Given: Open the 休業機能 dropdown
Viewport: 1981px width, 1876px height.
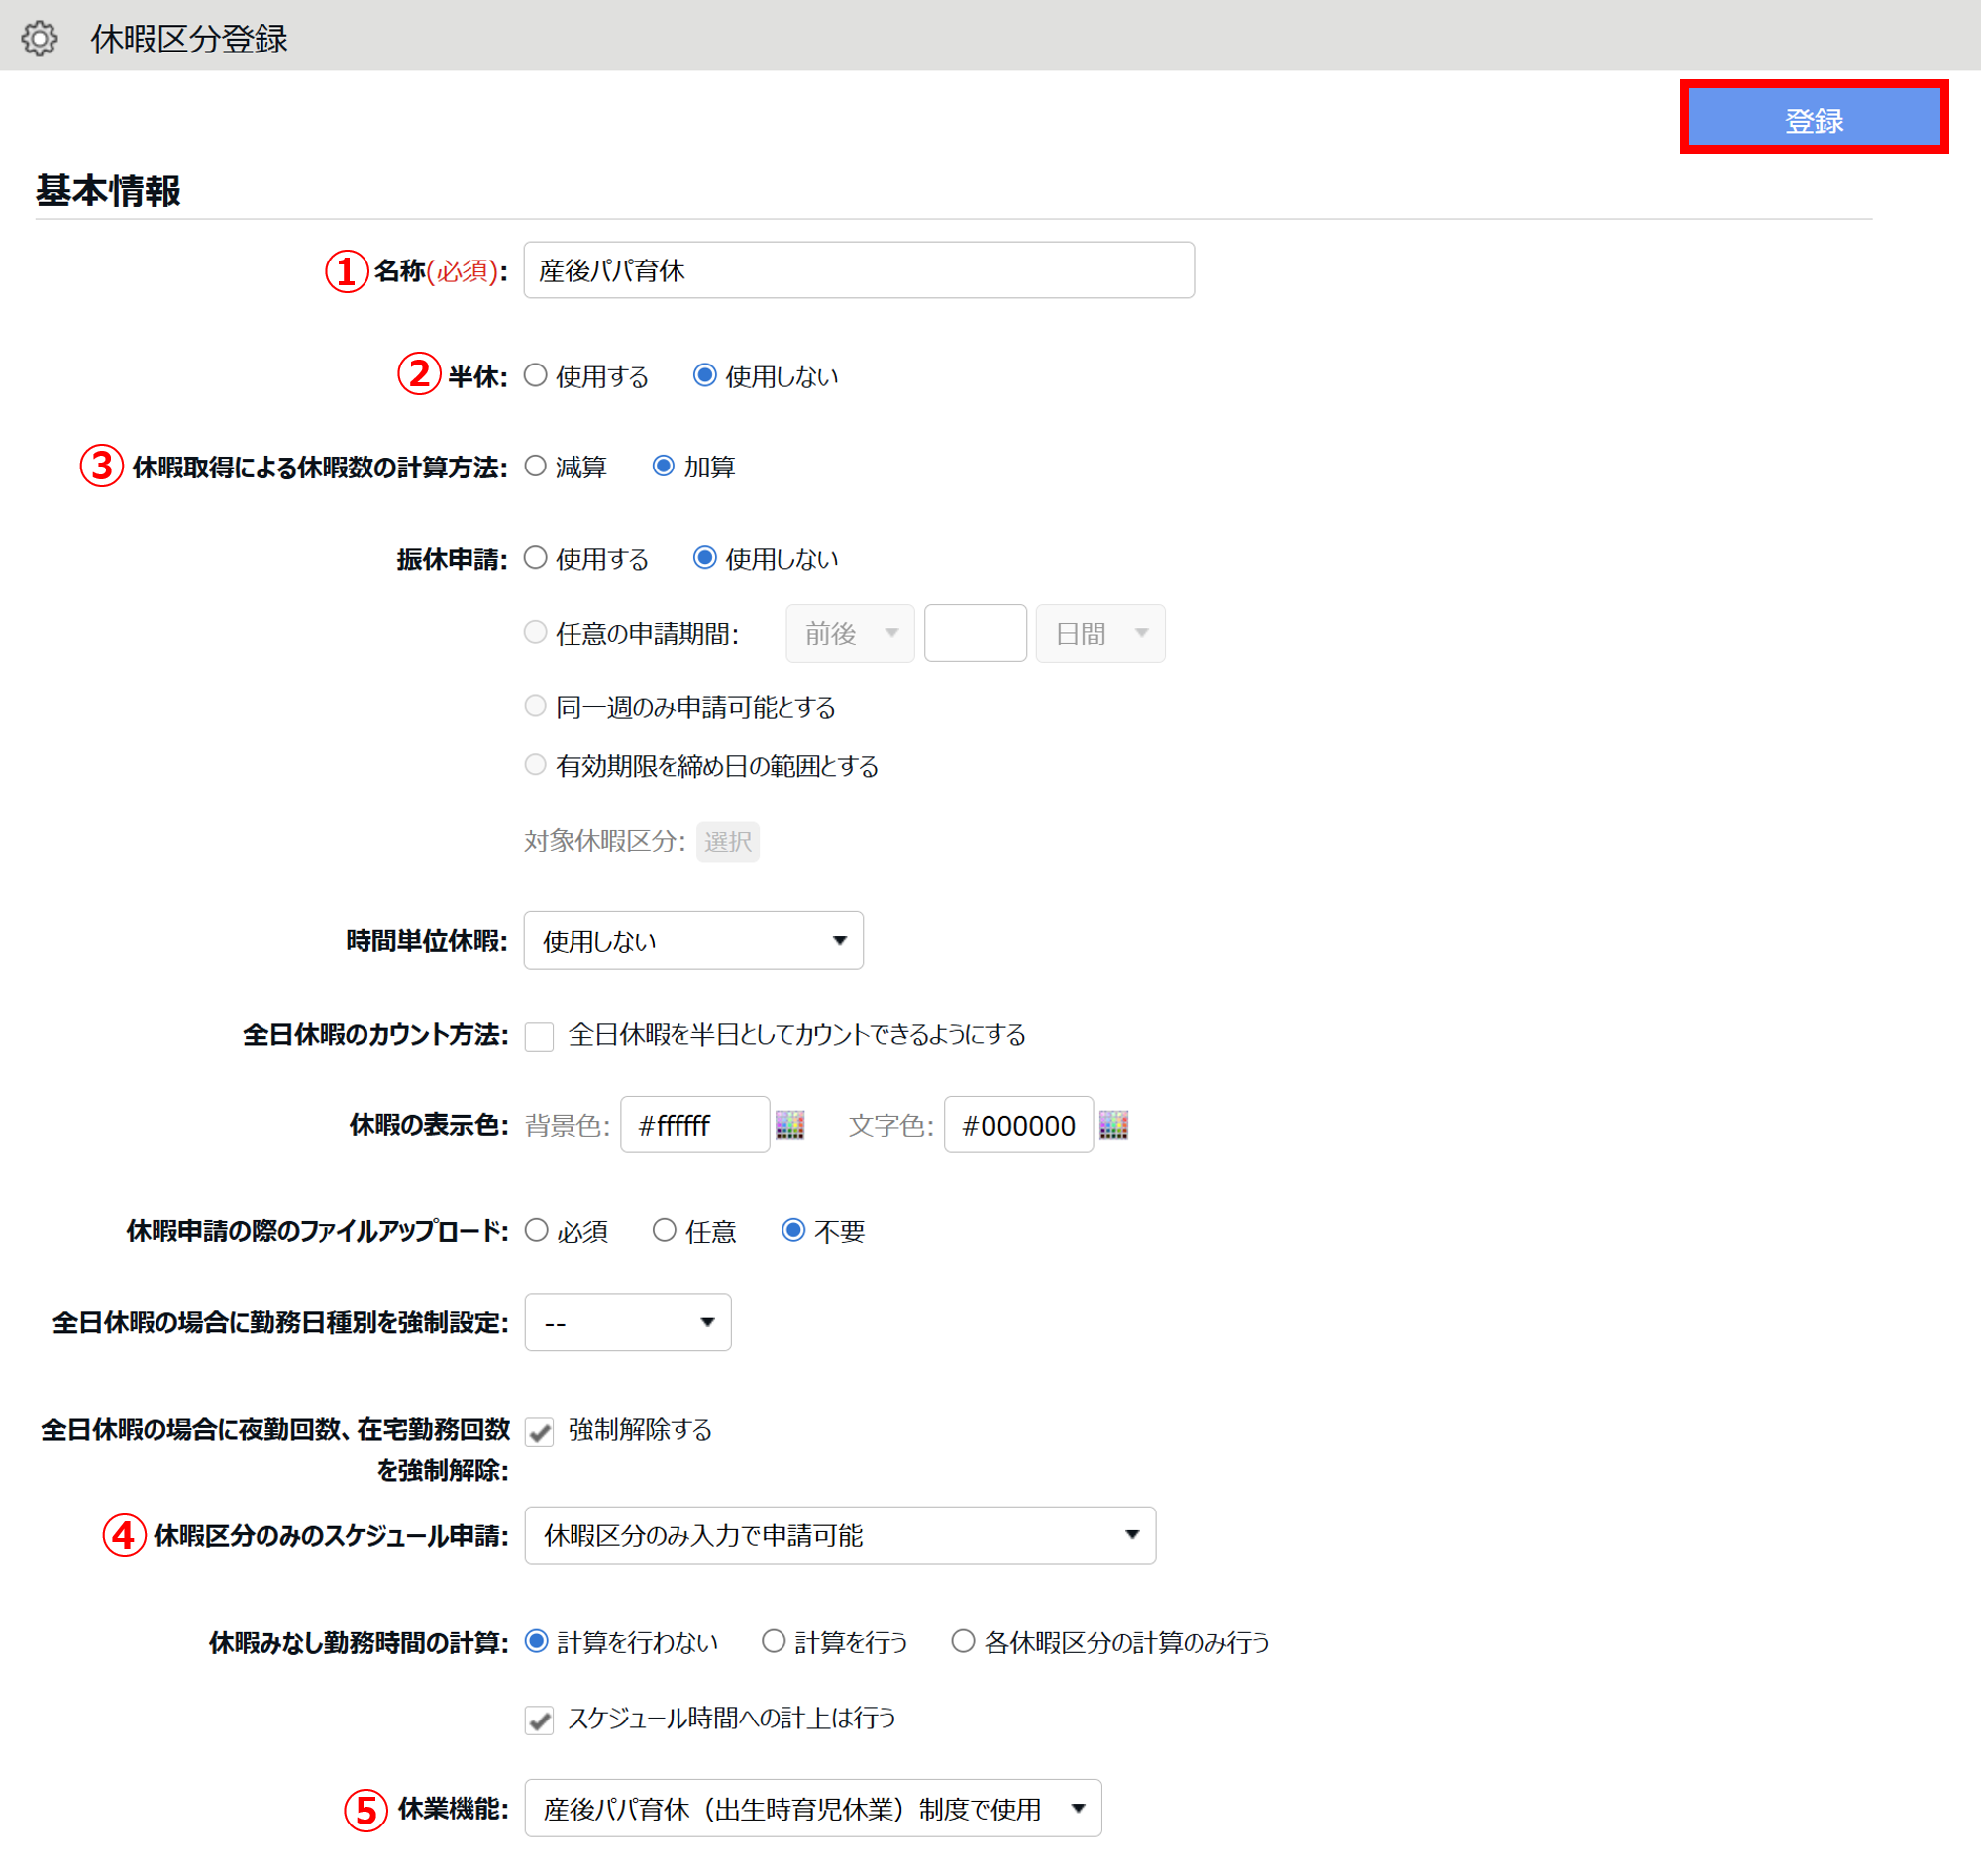Looking at the screenshot, I should pos(812,1808).
